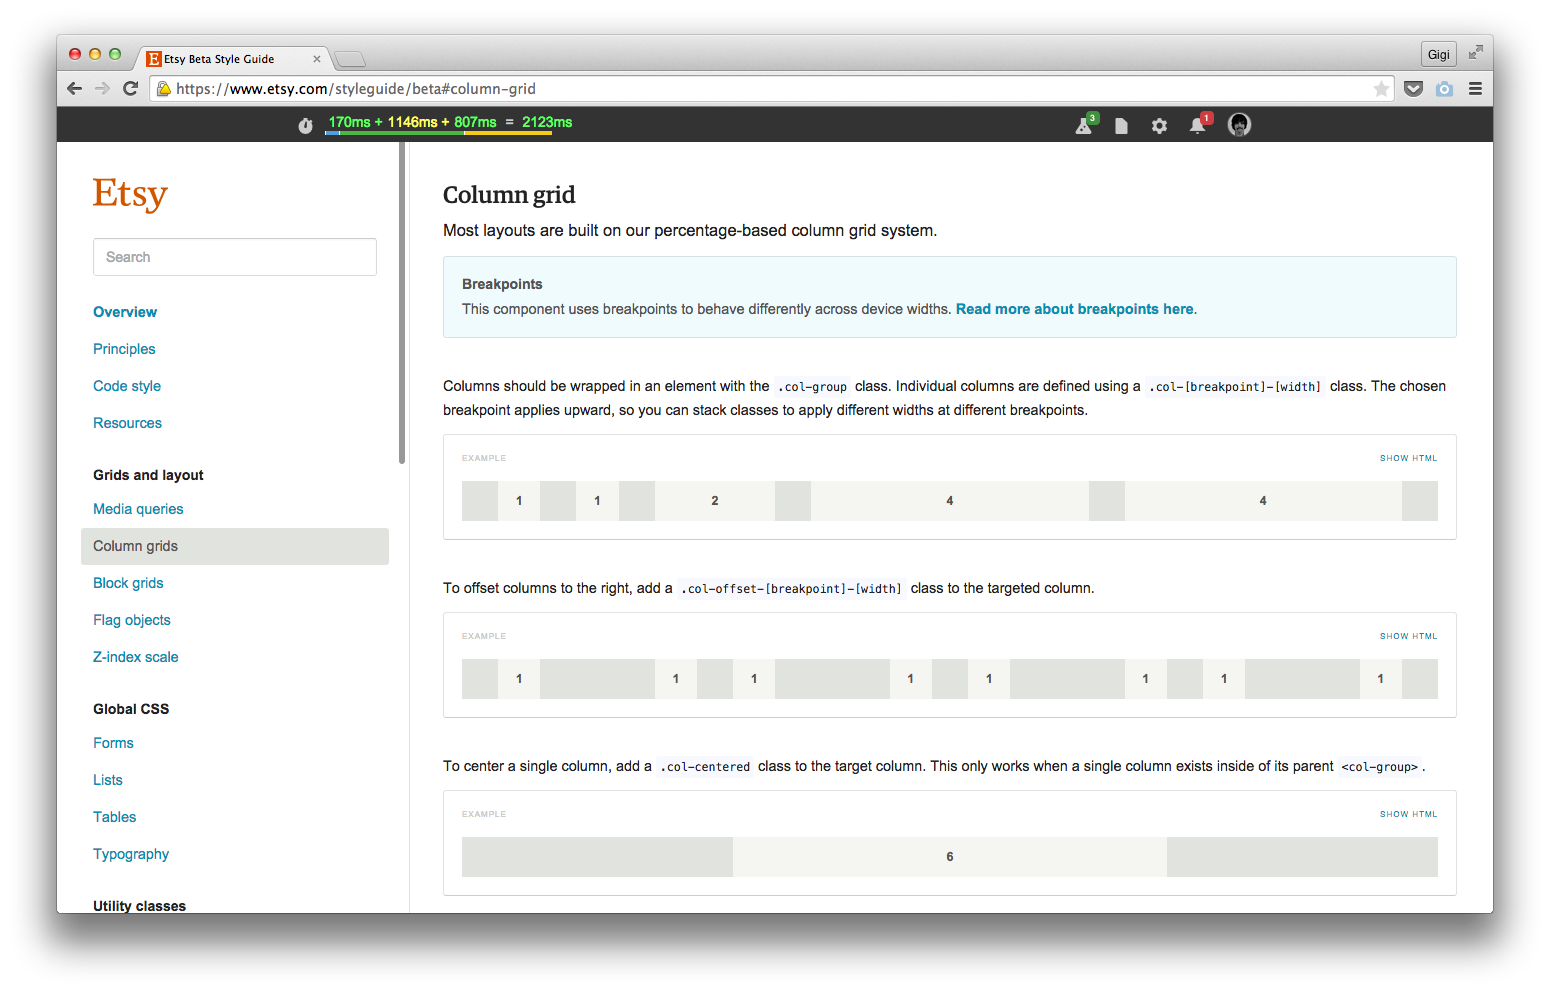Bookmark this page with the star icon

[1381, 89]
